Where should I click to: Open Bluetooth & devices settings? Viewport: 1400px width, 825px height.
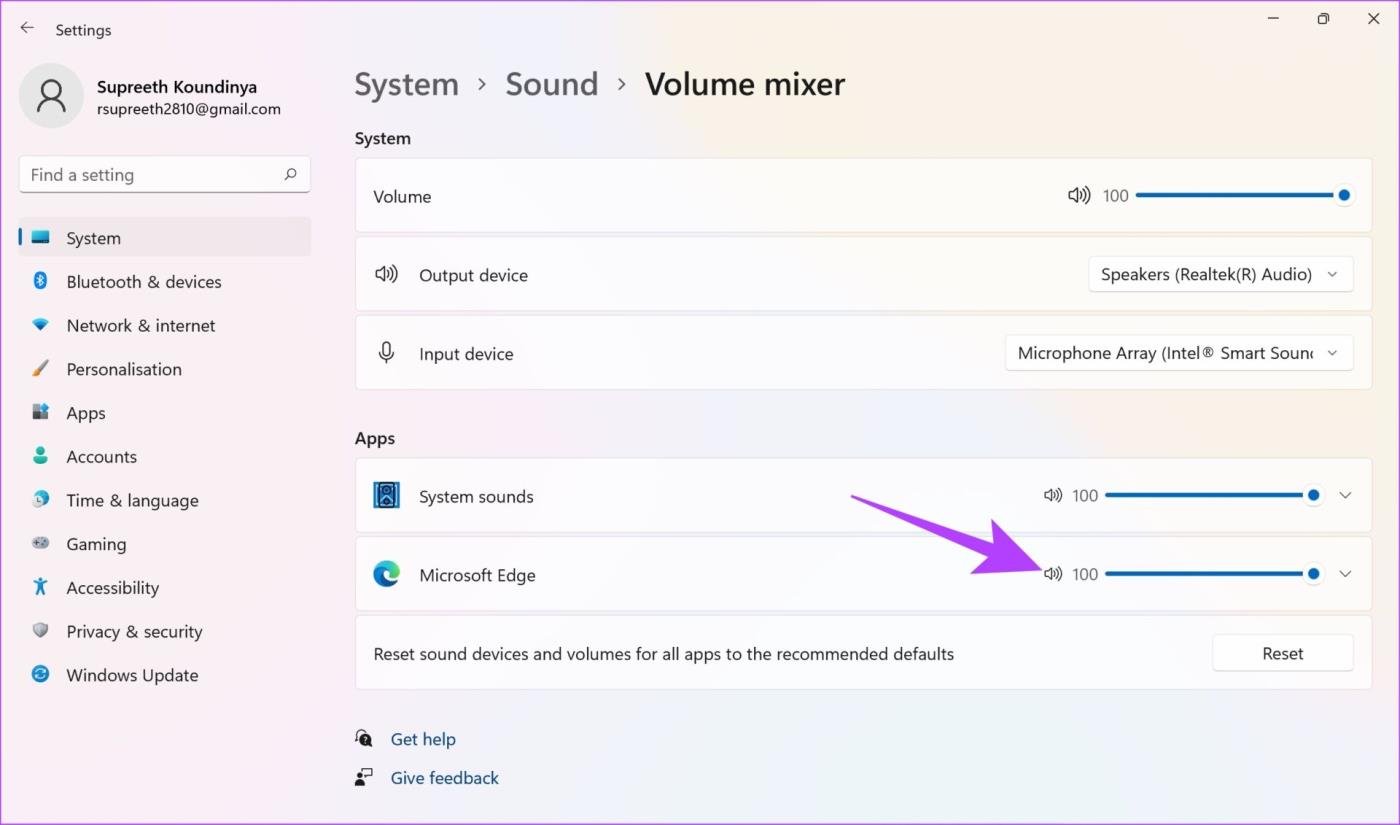coord(165,281)
